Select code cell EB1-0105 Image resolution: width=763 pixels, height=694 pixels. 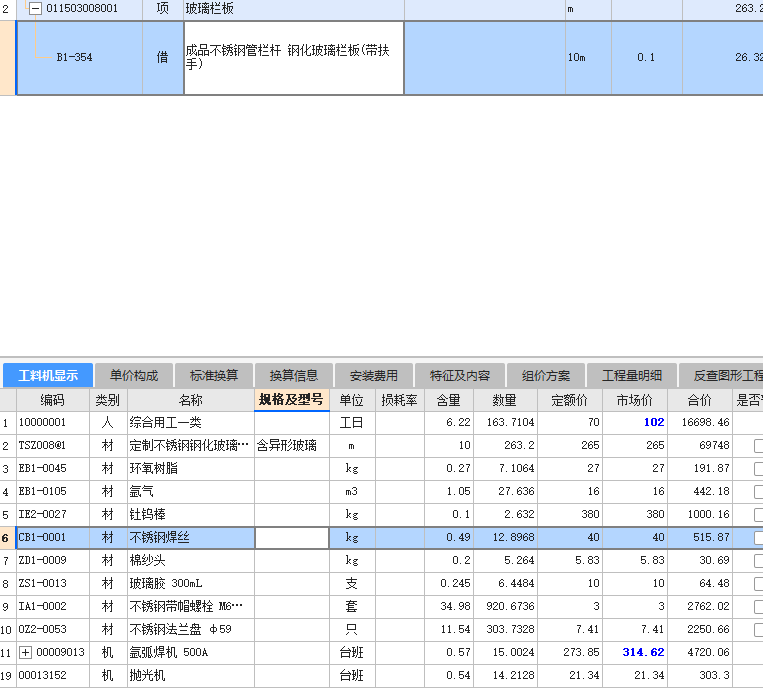pos(53,492)
